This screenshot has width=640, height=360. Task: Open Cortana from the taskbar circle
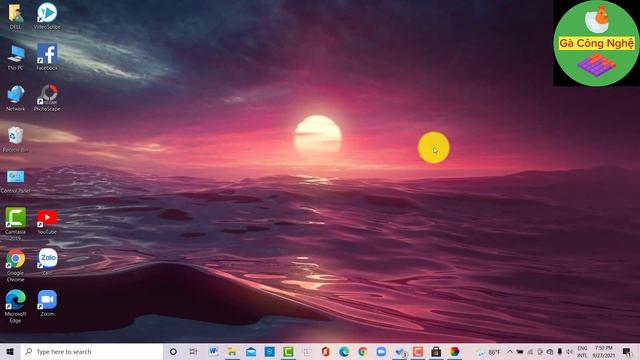click(173, 351)
